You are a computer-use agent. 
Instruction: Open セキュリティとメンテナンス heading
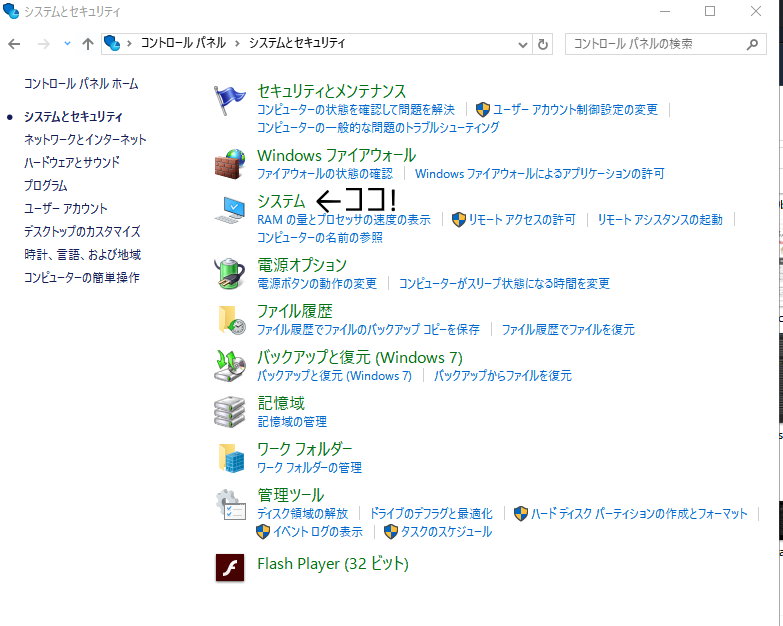pos(332,91)
